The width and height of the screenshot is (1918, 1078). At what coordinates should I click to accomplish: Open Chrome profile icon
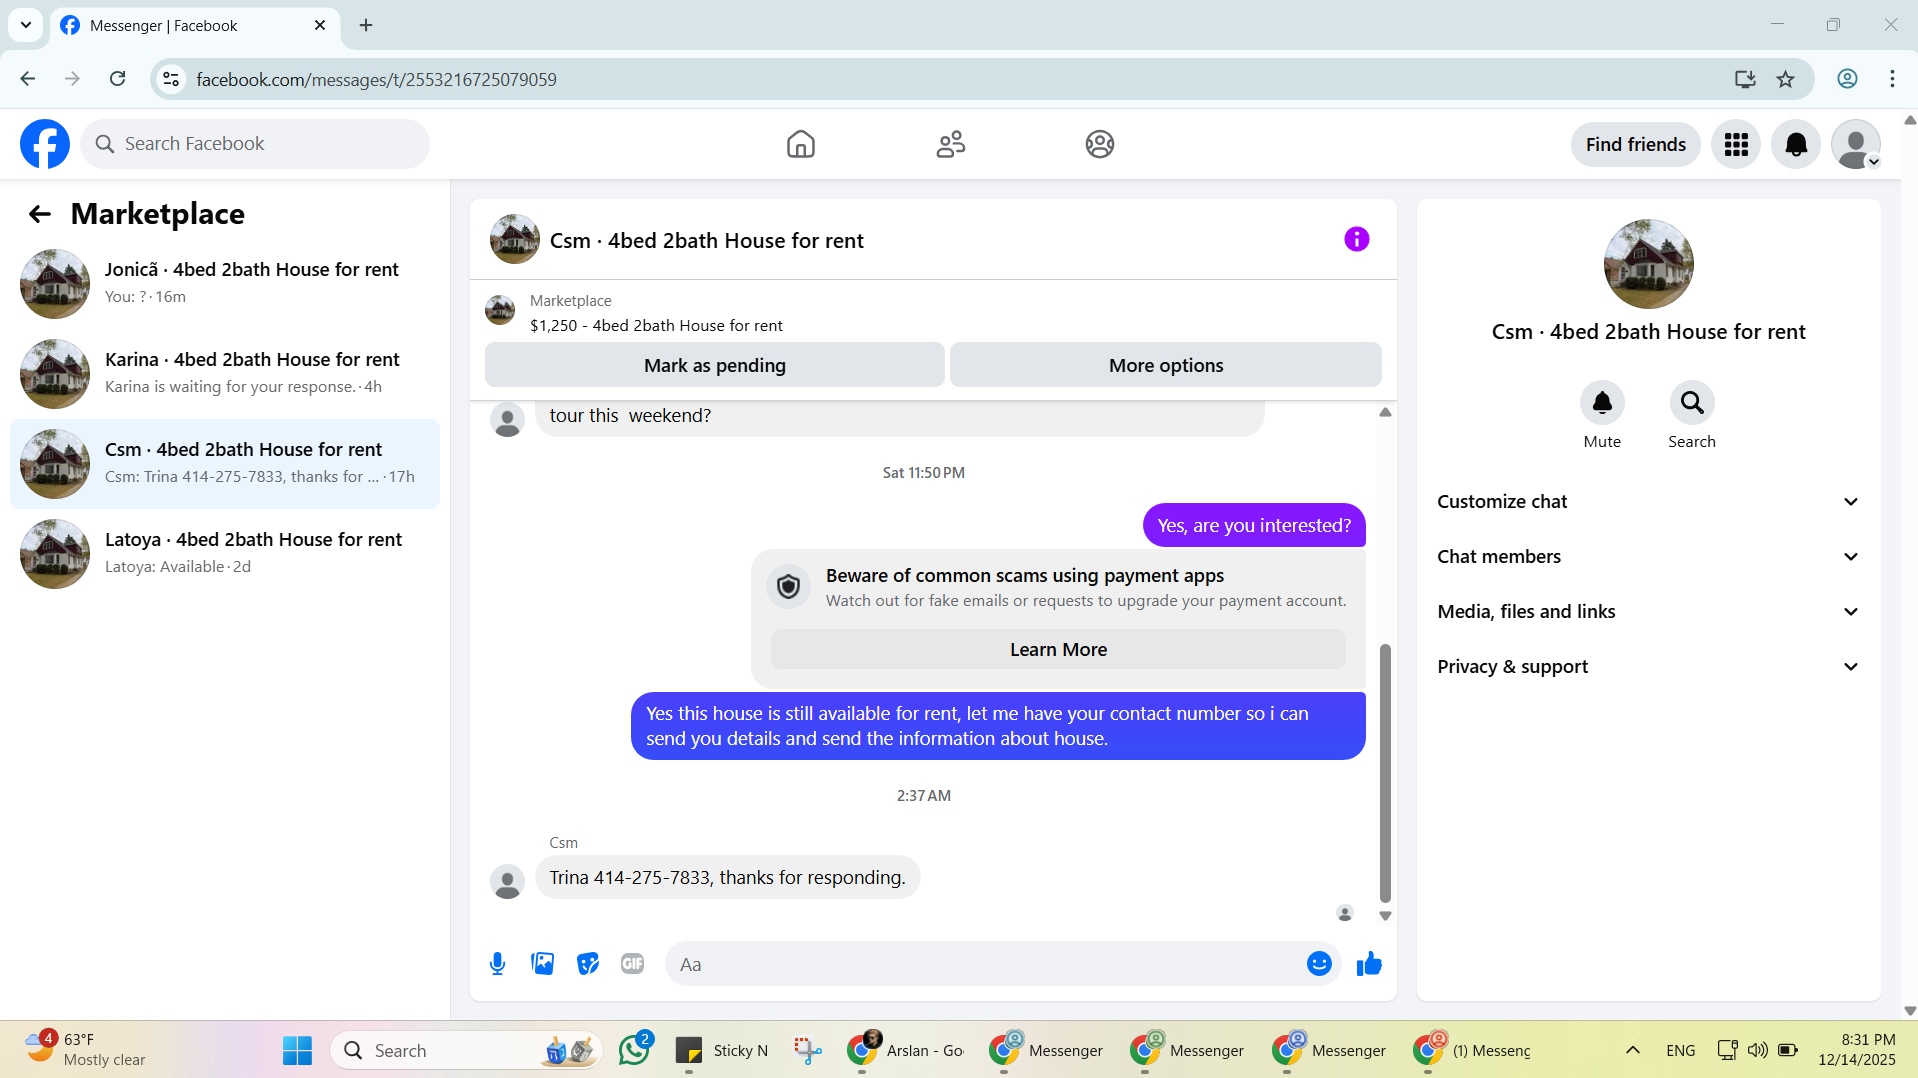[x=1847, y=79]
